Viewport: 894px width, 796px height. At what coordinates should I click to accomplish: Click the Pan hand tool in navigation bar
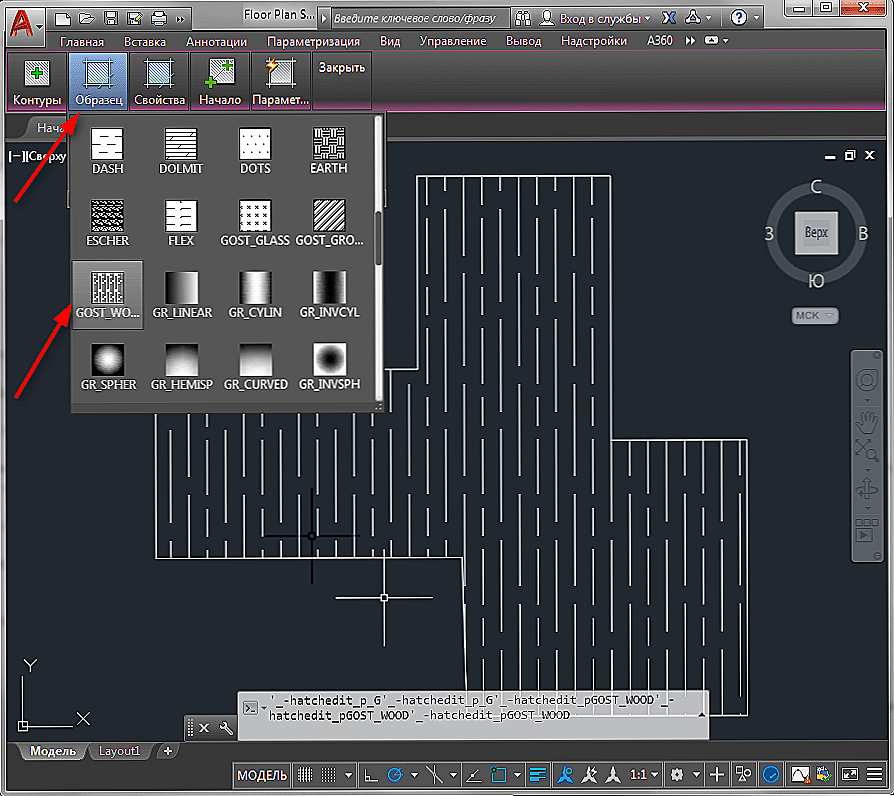pos(867,423)
